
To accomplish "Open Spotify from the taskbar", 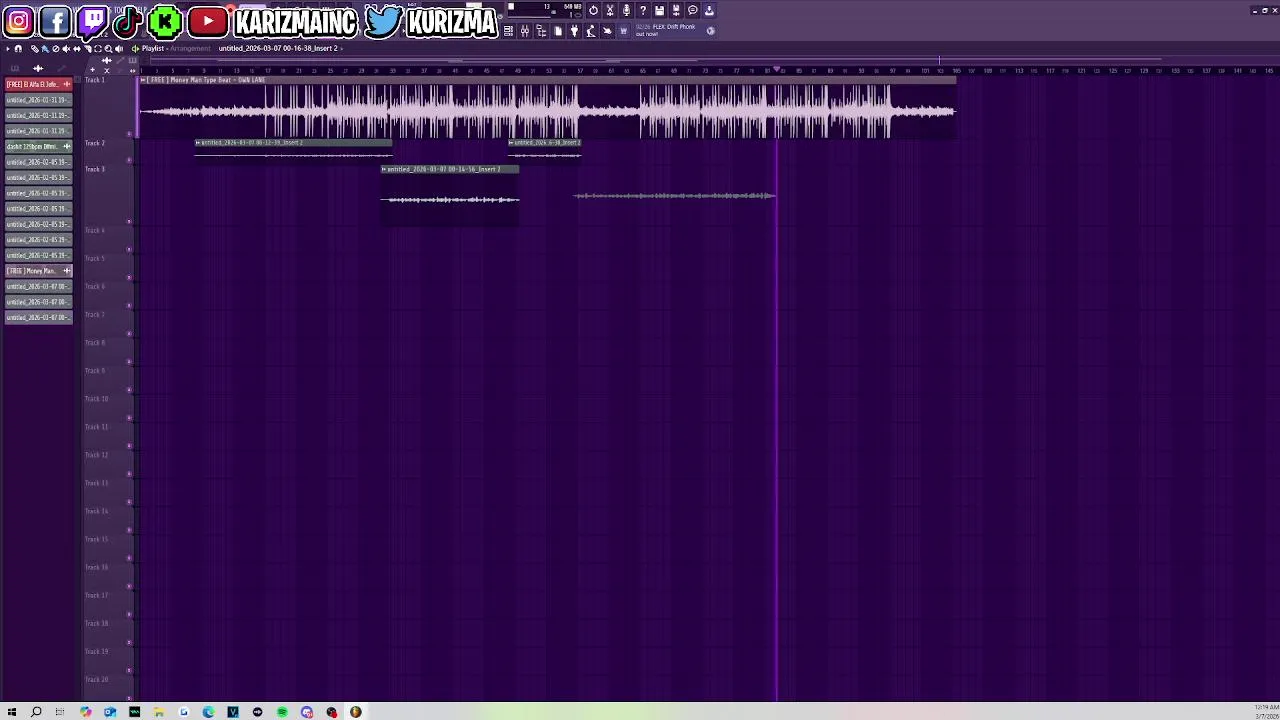I will point(282,712).
